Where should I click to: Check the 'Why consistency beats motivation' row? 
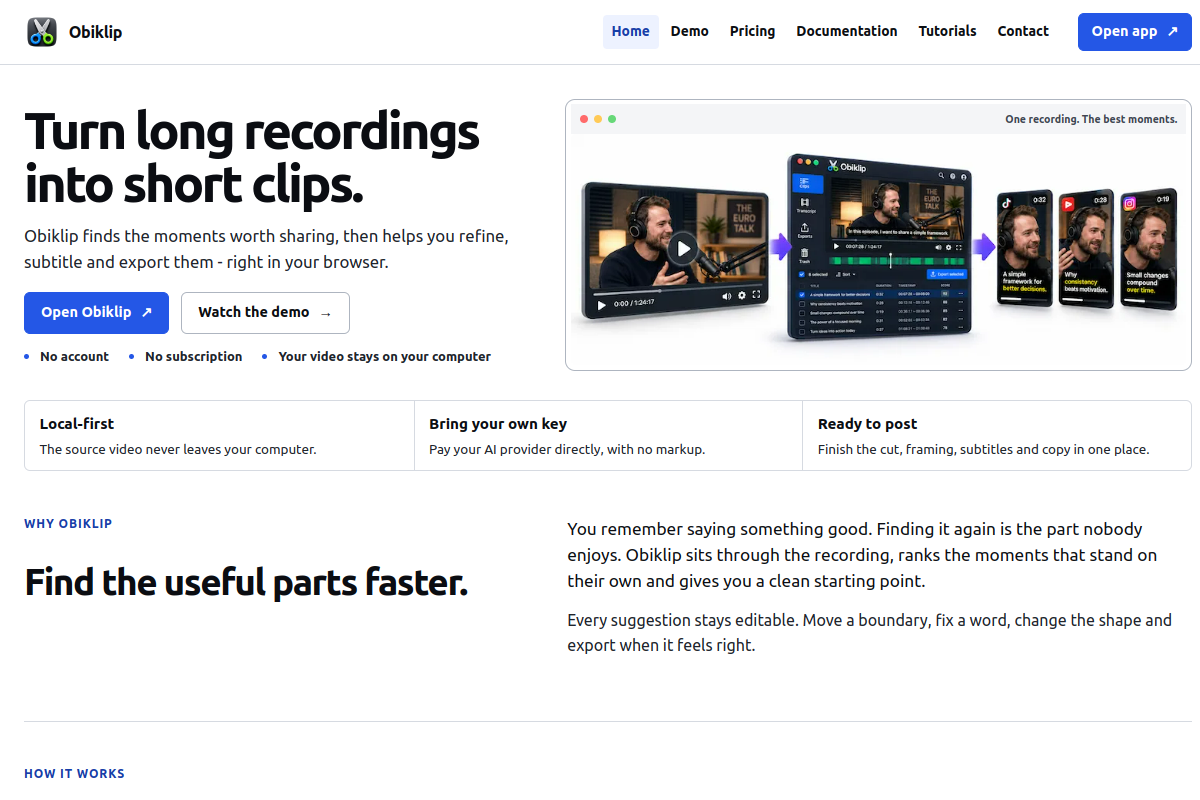[x=802, y=304]
